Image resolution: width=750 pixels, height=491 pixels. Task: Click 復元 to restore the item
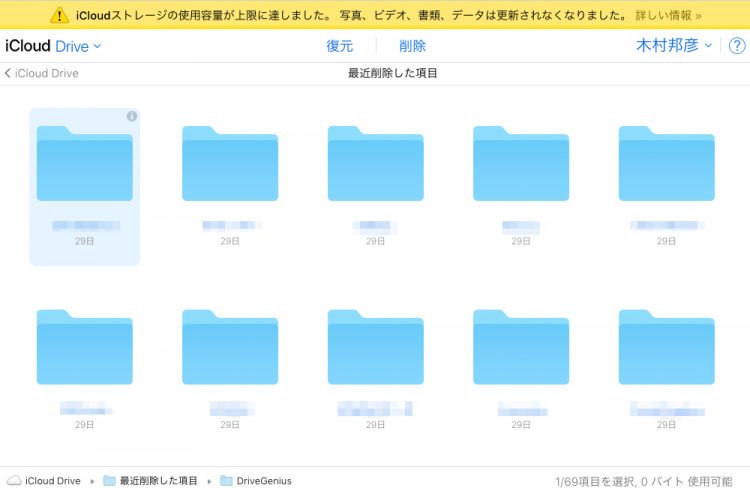tap(339, 46)
